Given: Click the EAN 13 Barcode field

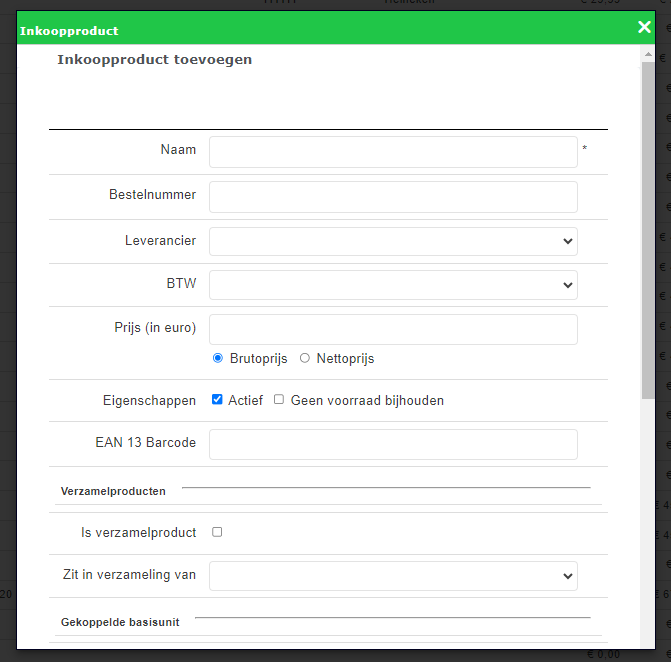Looking at the screenshot, I should pos(393,444).
